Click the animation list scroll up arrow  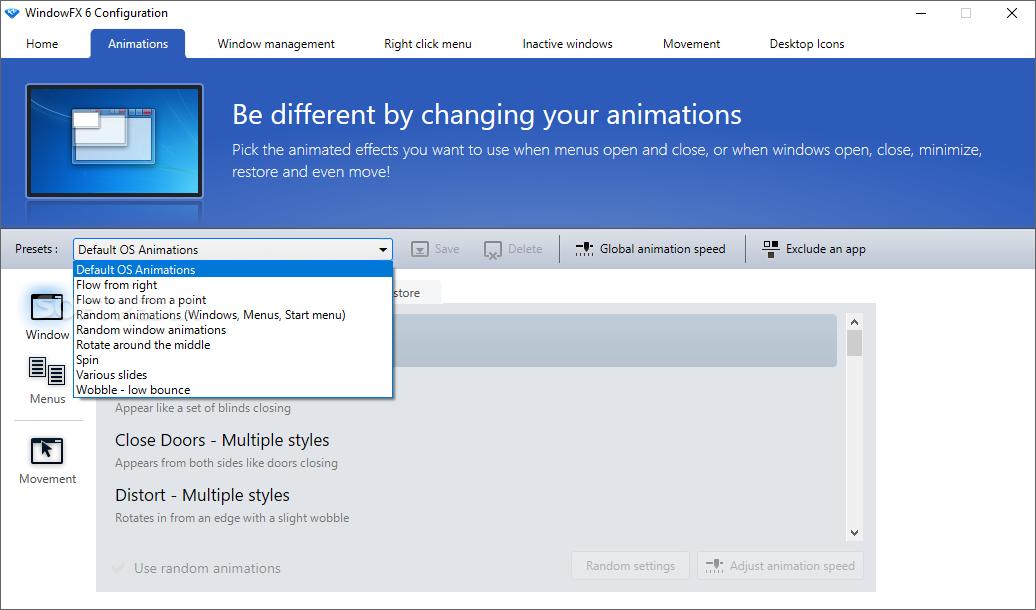pos(854,322)
